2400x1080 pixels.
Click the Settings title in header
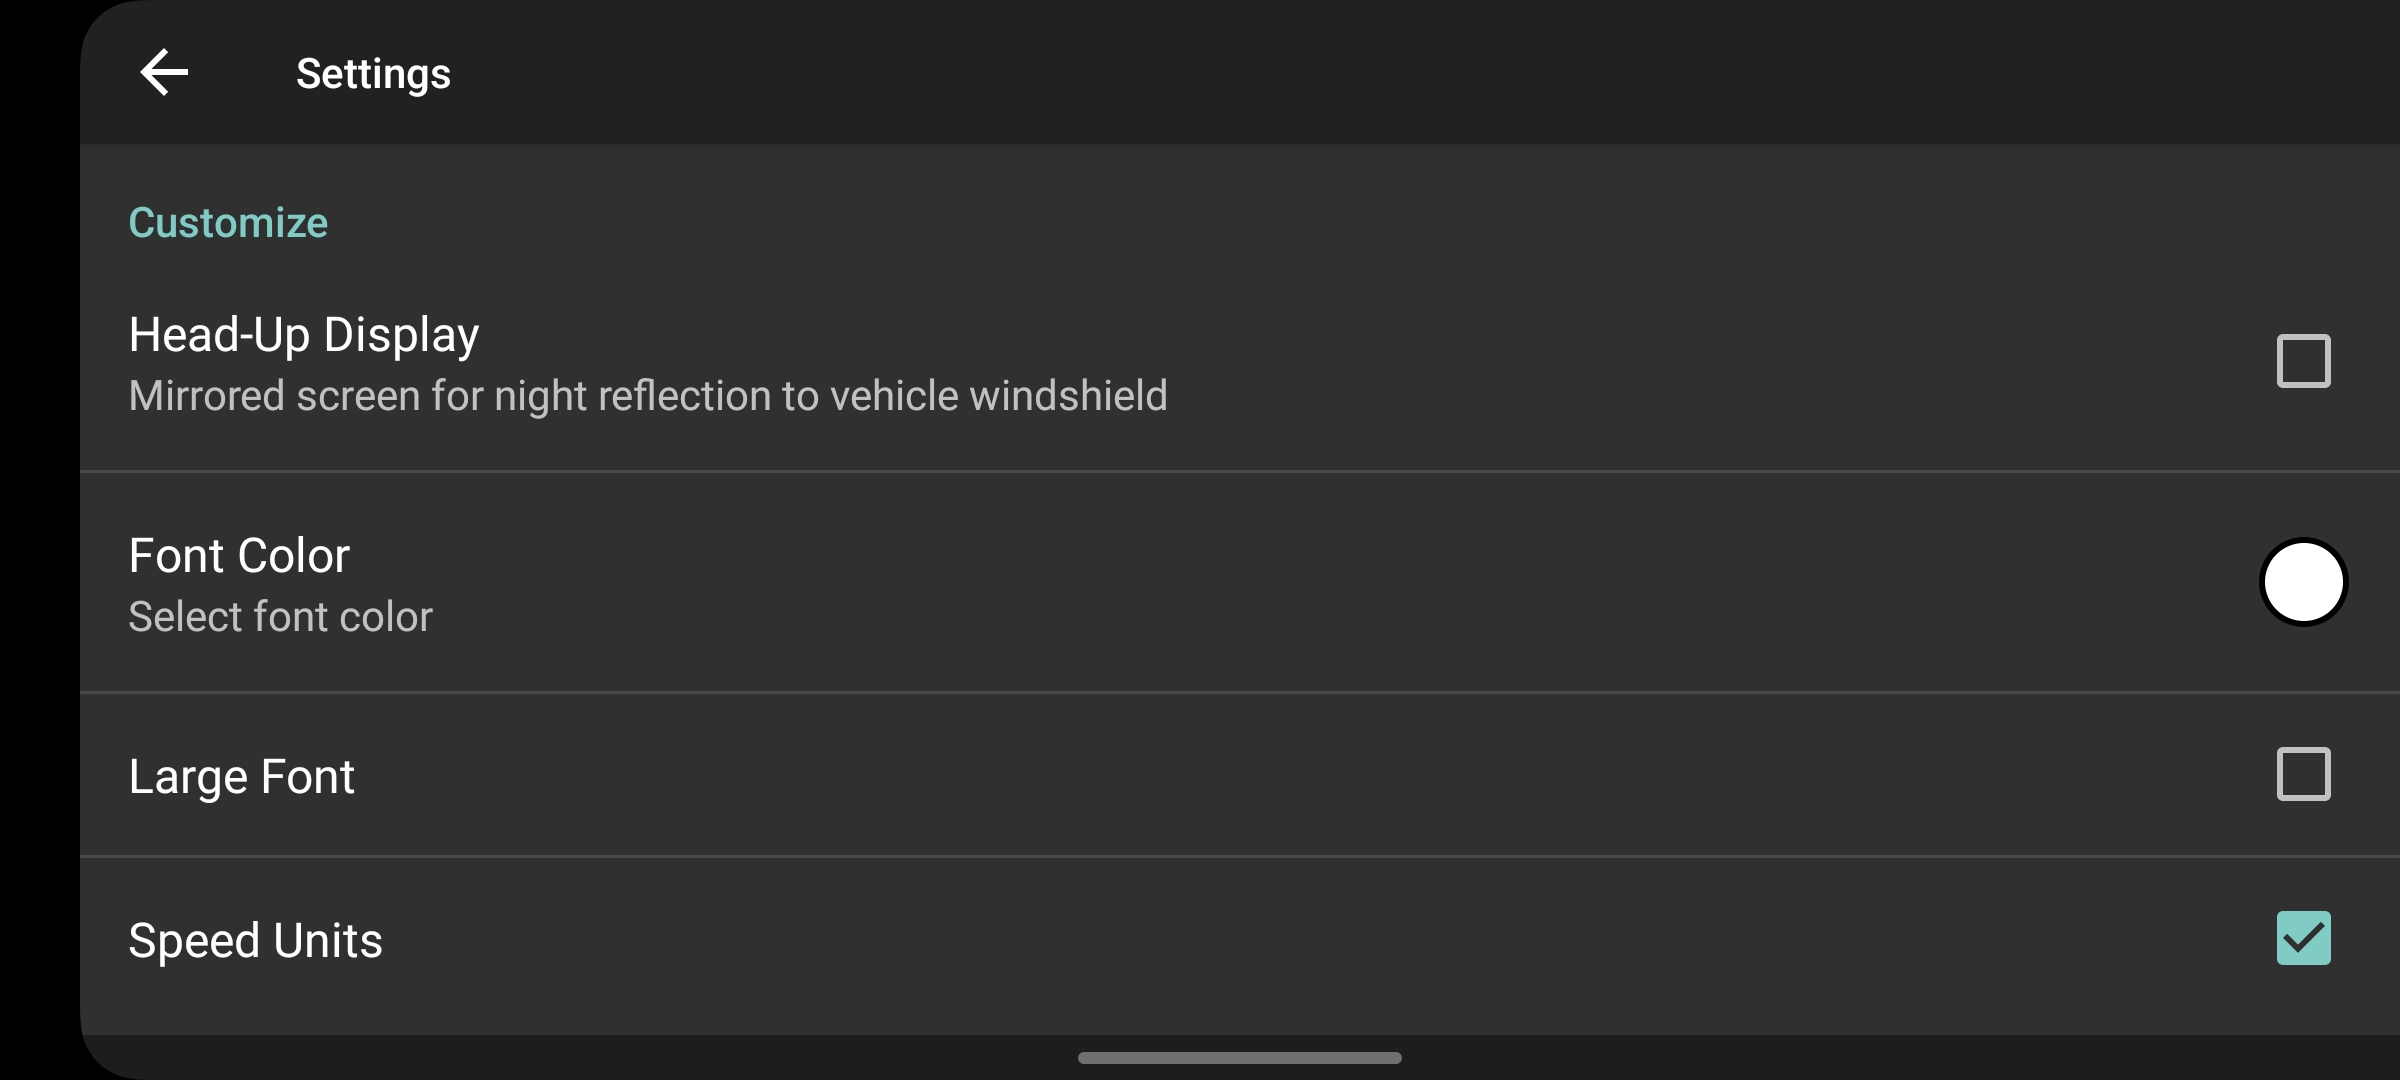373,74
